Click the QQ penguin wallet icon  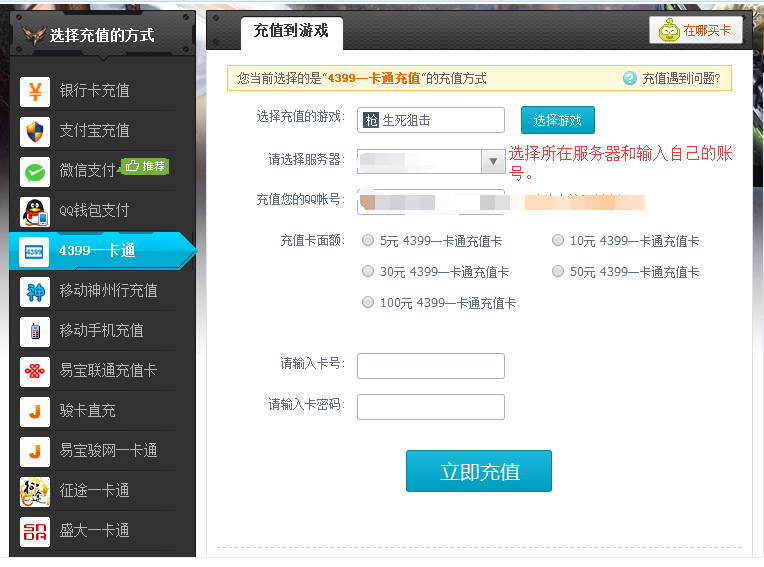(x=35, y=211)
